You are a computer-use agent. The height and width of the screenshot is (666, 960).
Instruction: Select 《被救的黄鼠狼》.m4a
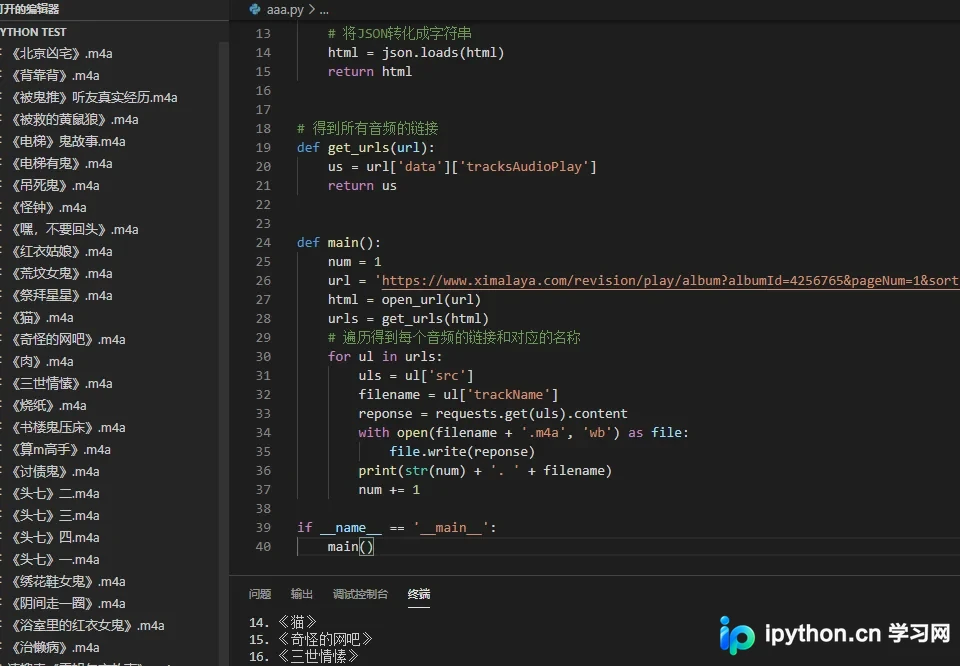coord(74,120)
